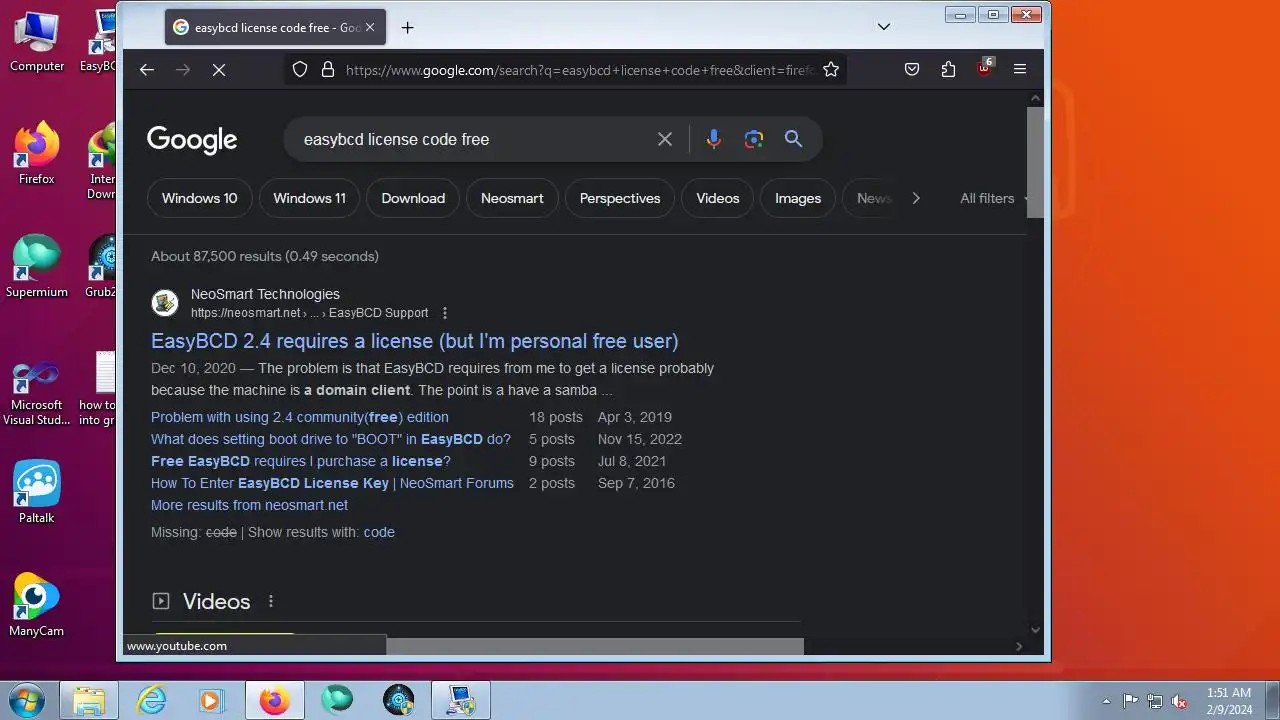Open the All filters dropdown
Viewport: 1280px width, 720px height.
point(992,198)
